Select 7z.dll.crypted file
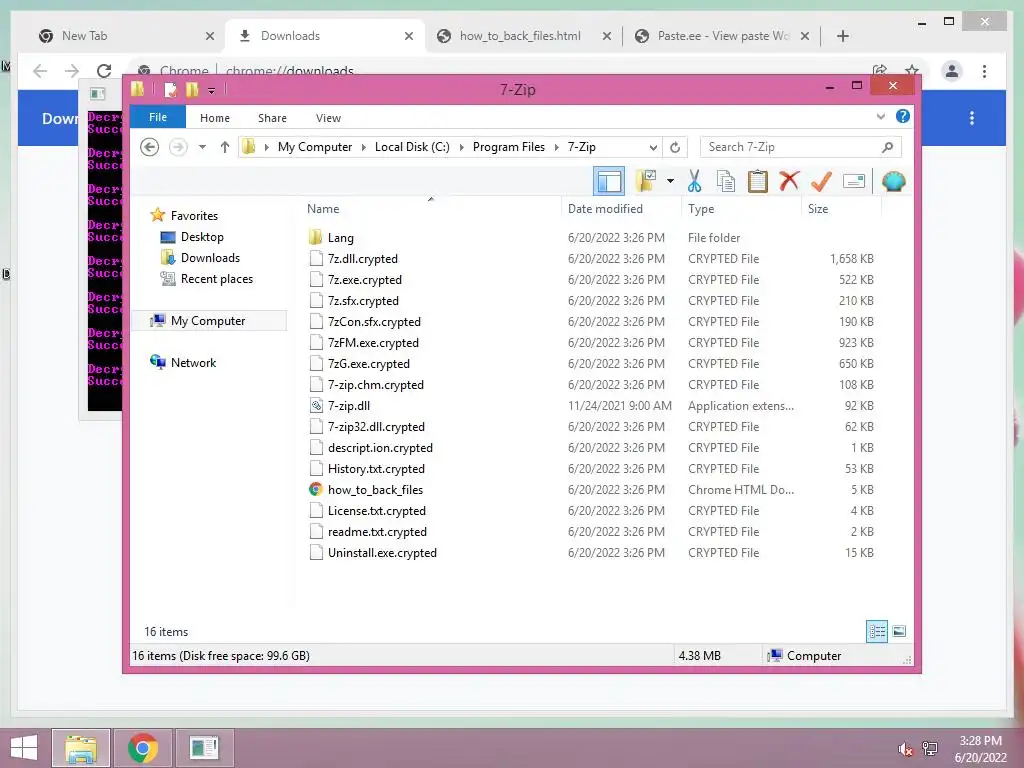The height and width of the screenshot is (768, 1024). (x=362, y=259)
